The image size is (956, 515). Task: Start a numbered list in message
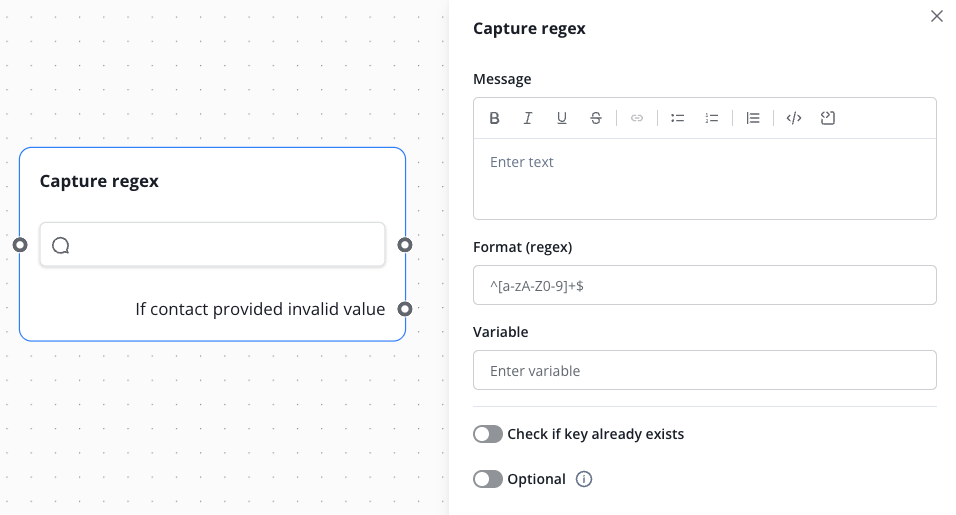(712, 118)
